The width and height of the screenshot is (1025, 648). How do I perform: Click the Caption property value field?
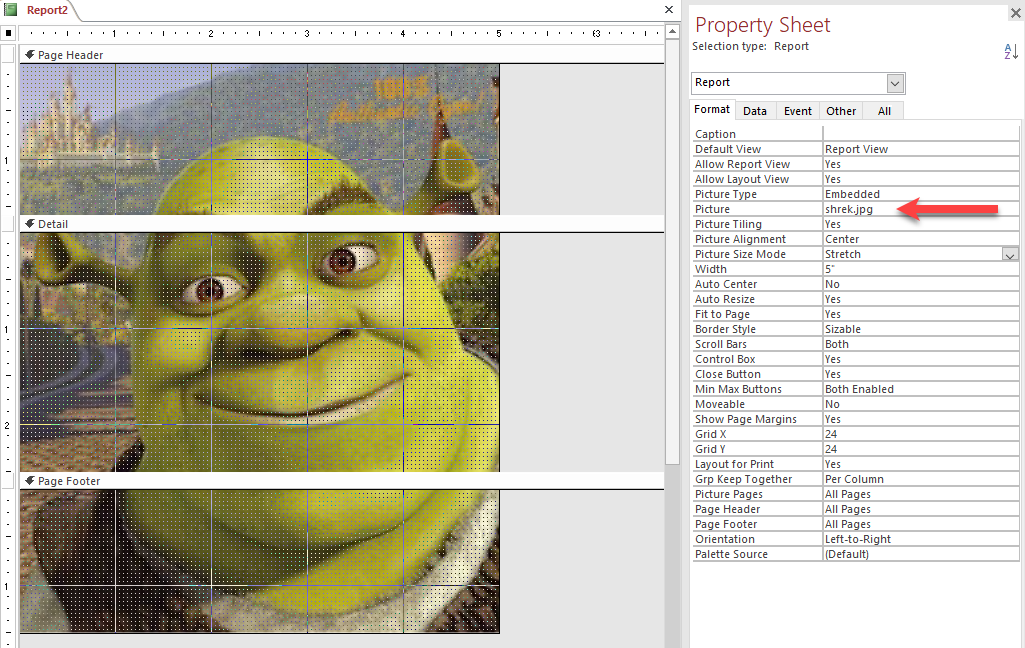pyautogui.click(x=920, y=134)
